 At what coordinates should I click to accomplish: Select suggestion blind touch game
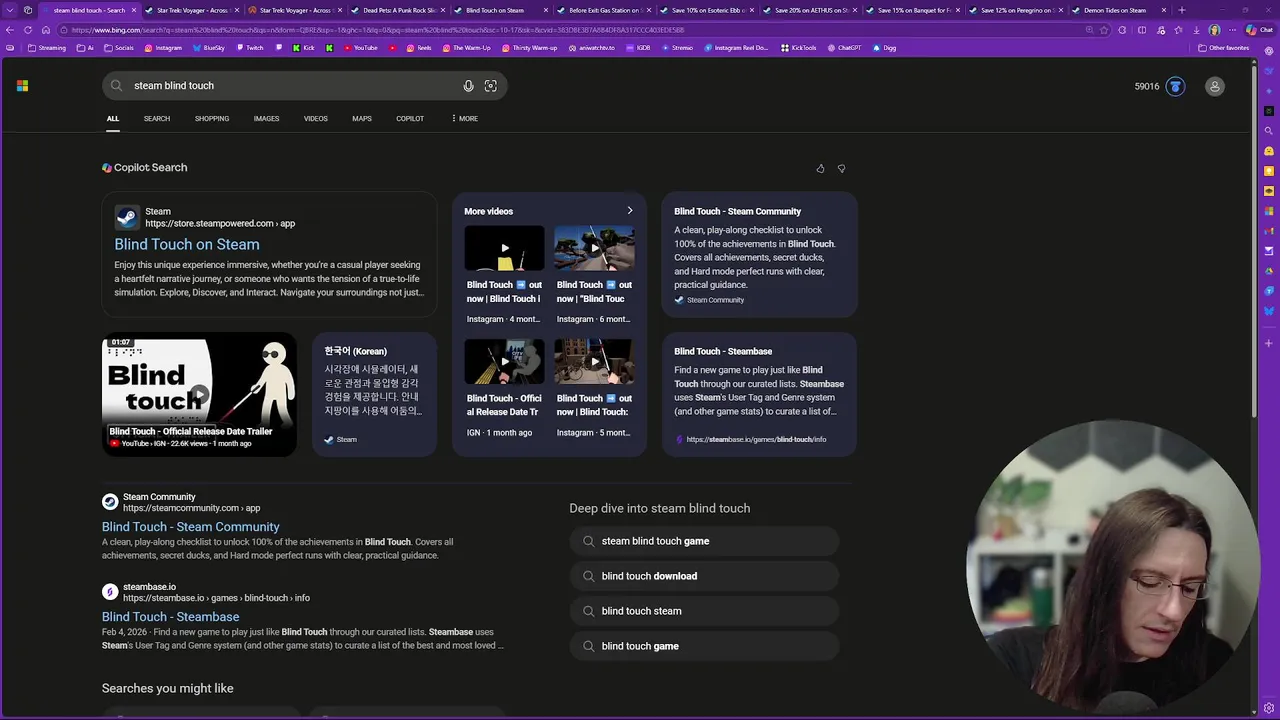pyautogui.click(x=704, y=646)
